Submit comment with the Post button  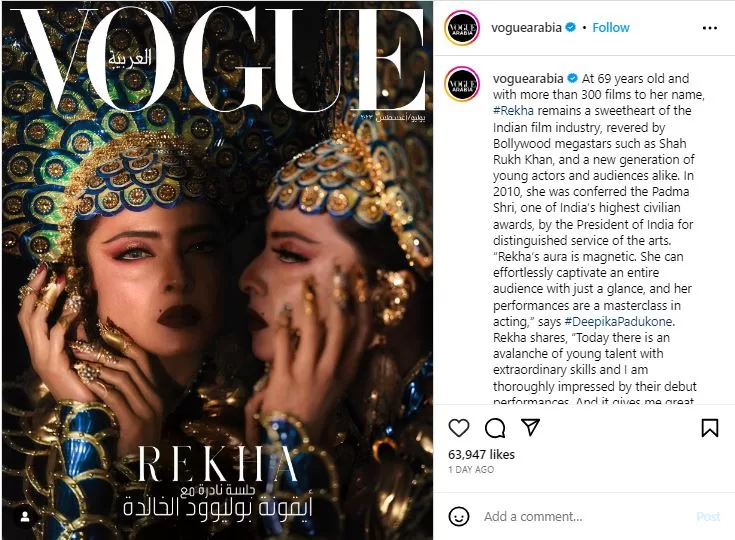[x=708, y=517]
